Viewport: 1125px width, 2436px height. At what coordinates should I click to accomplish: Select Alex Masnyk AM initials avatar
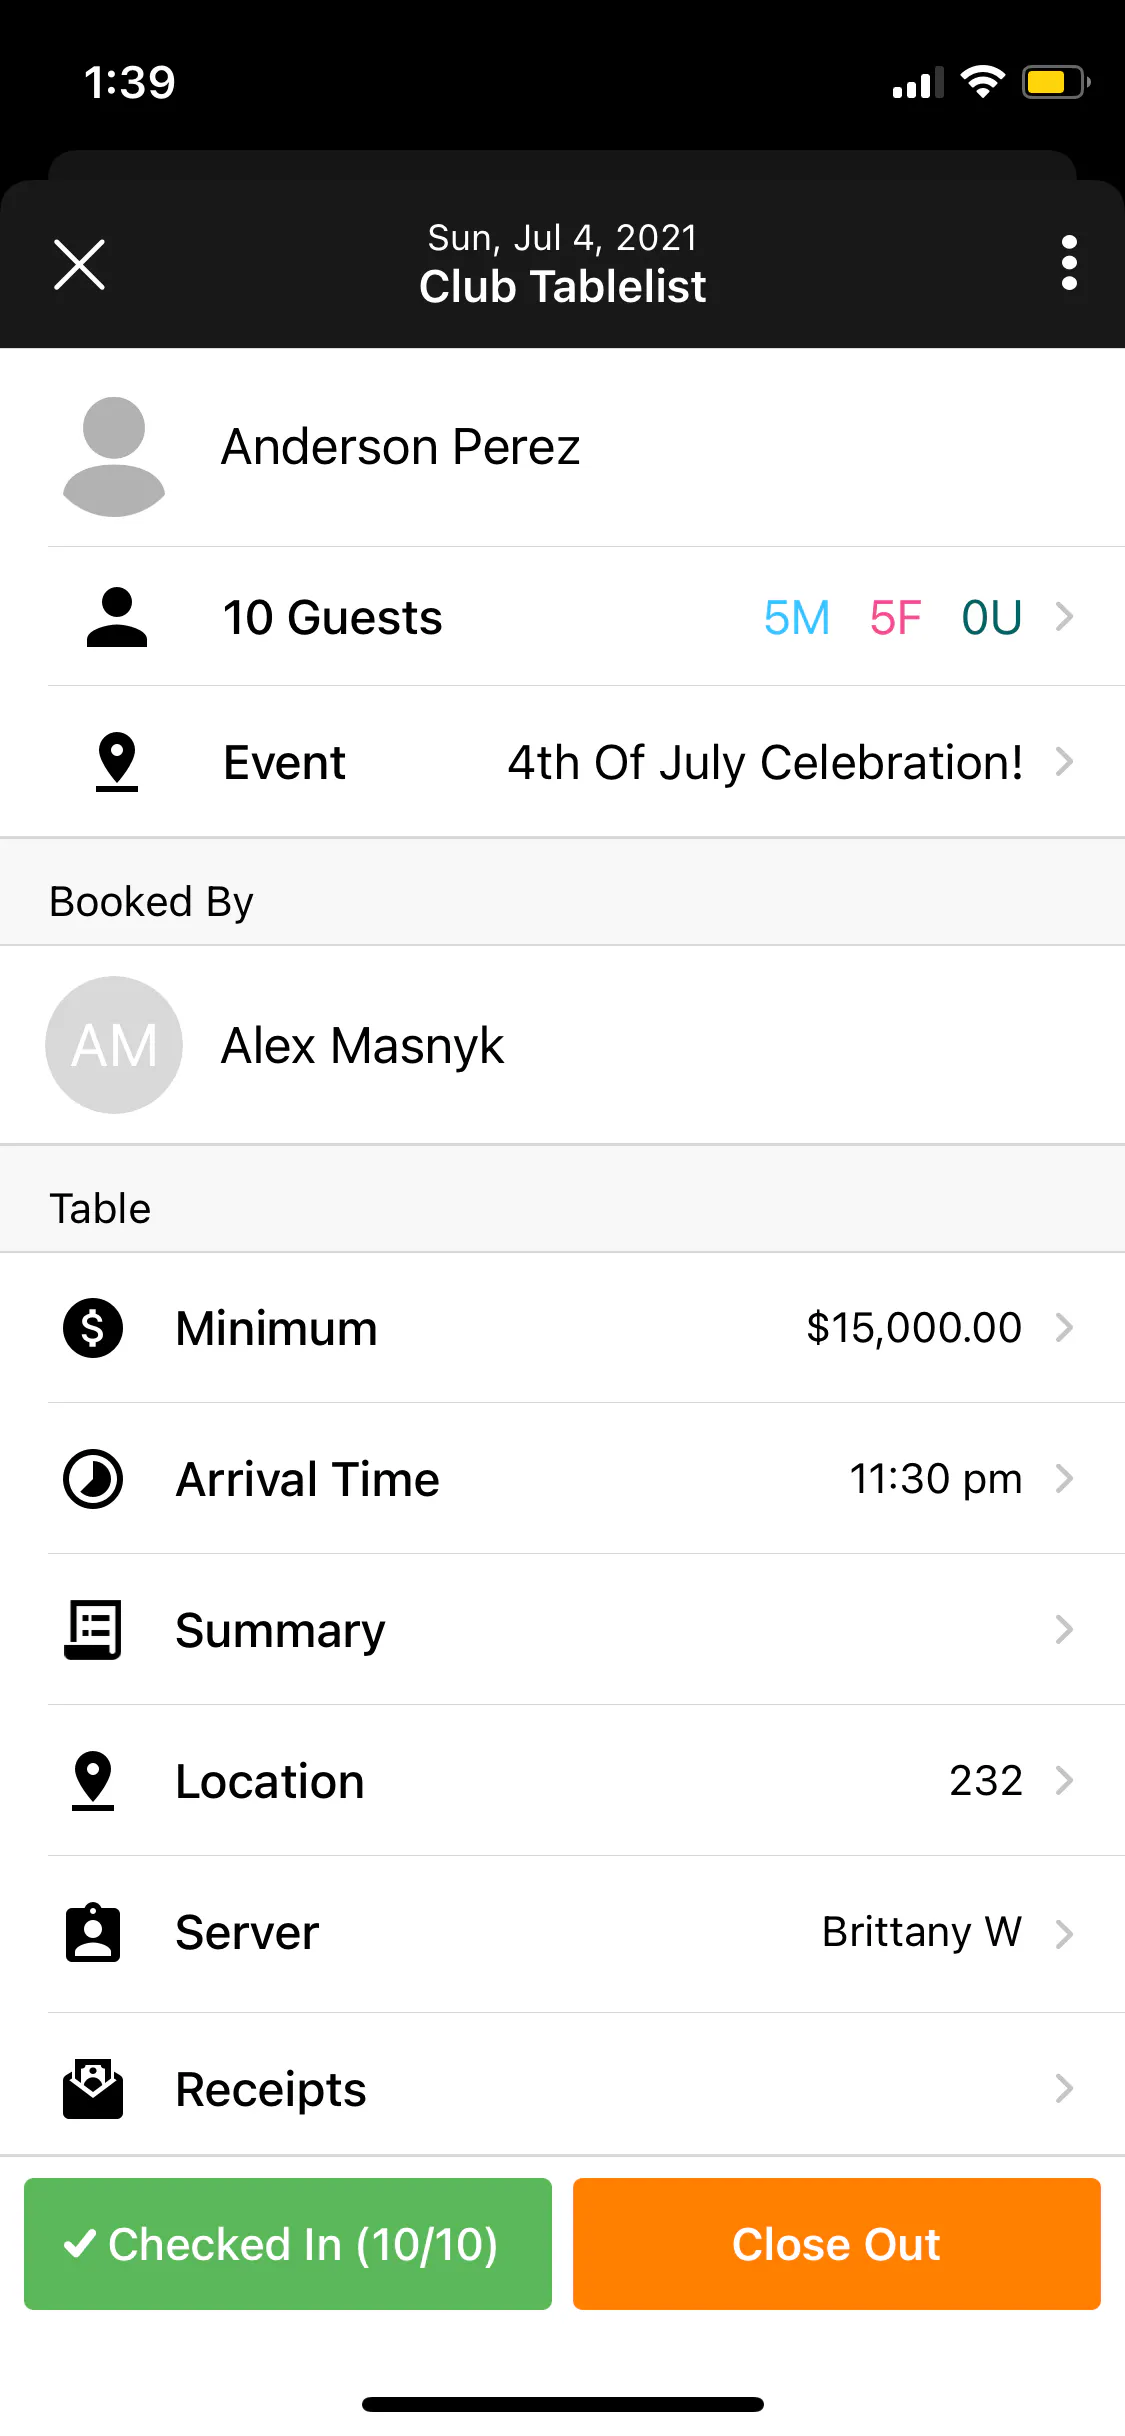[114, 1045]
